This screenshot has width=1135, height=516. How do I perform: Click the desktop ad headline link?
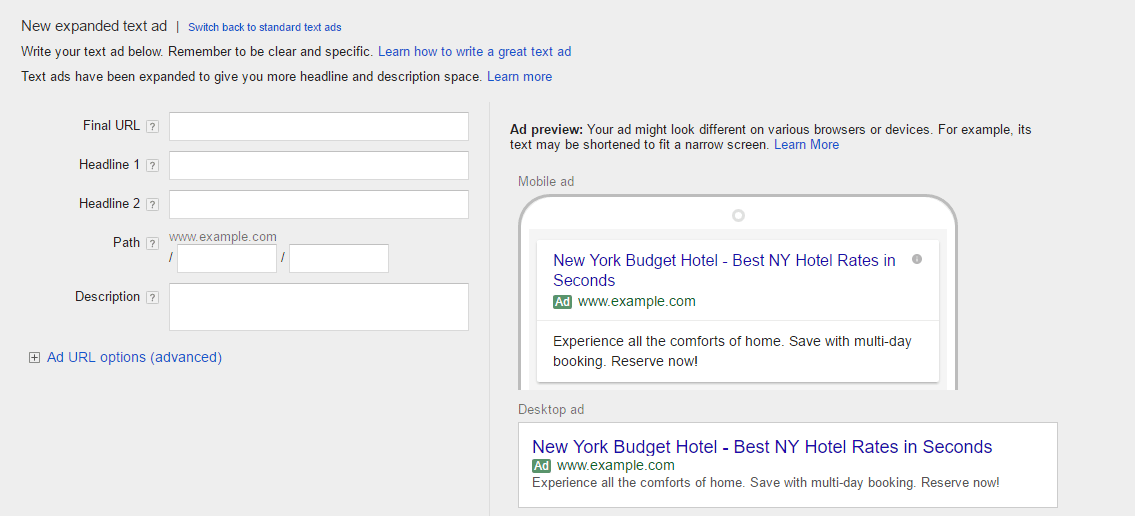click(x=761, y=447)
